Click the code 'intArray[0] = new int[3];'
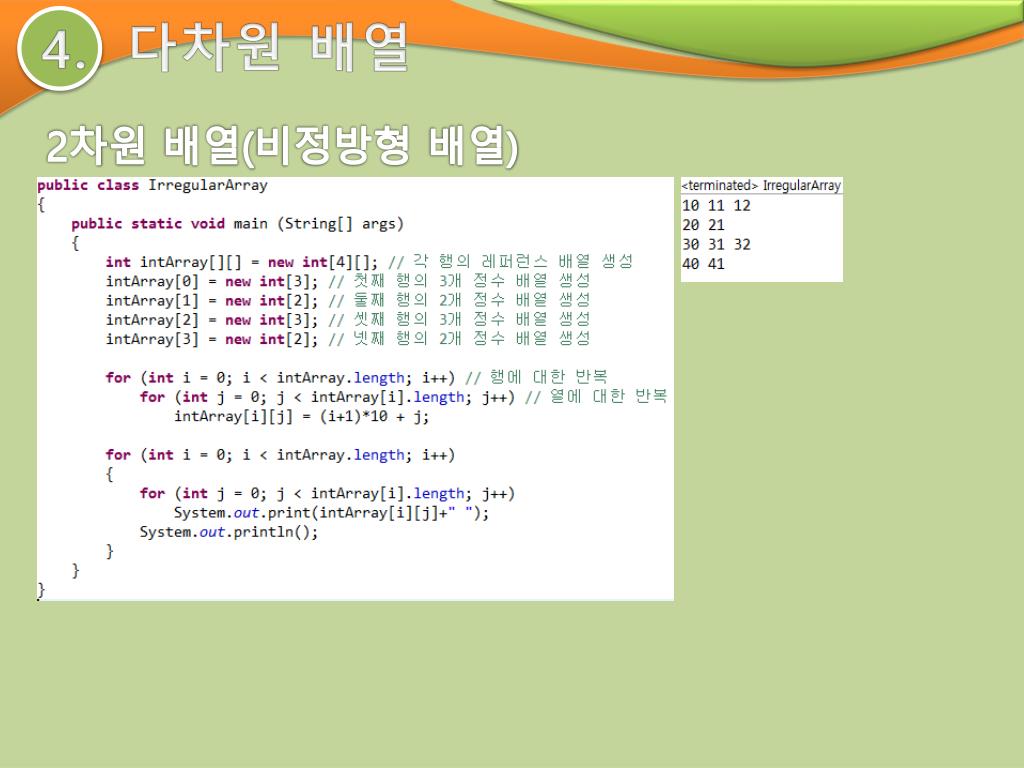 212,281
